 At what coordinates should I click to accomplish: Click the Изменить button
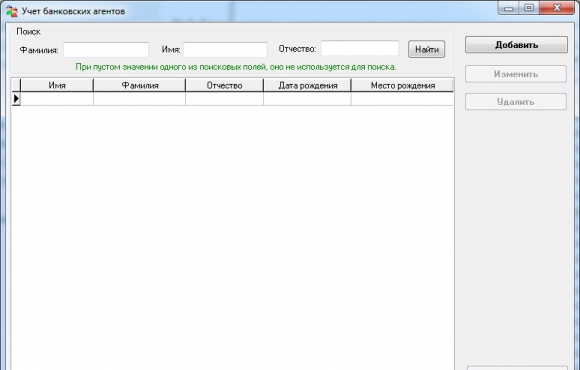(x=516, y=74)
